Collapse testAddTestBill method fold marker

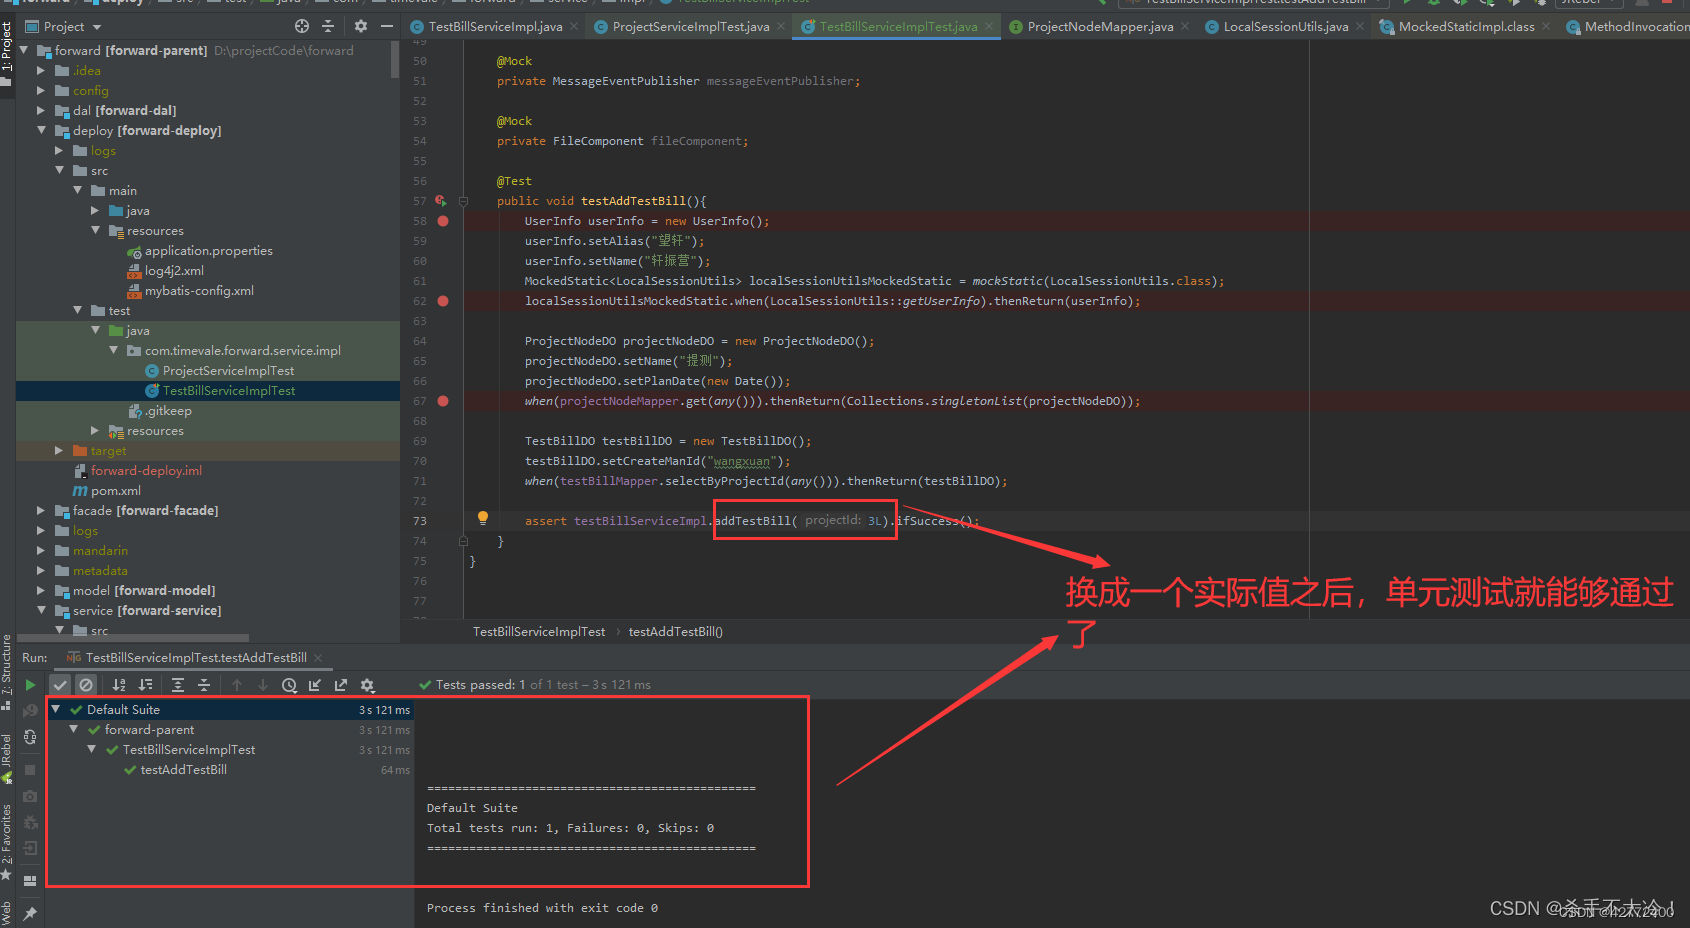click(463, 201)
